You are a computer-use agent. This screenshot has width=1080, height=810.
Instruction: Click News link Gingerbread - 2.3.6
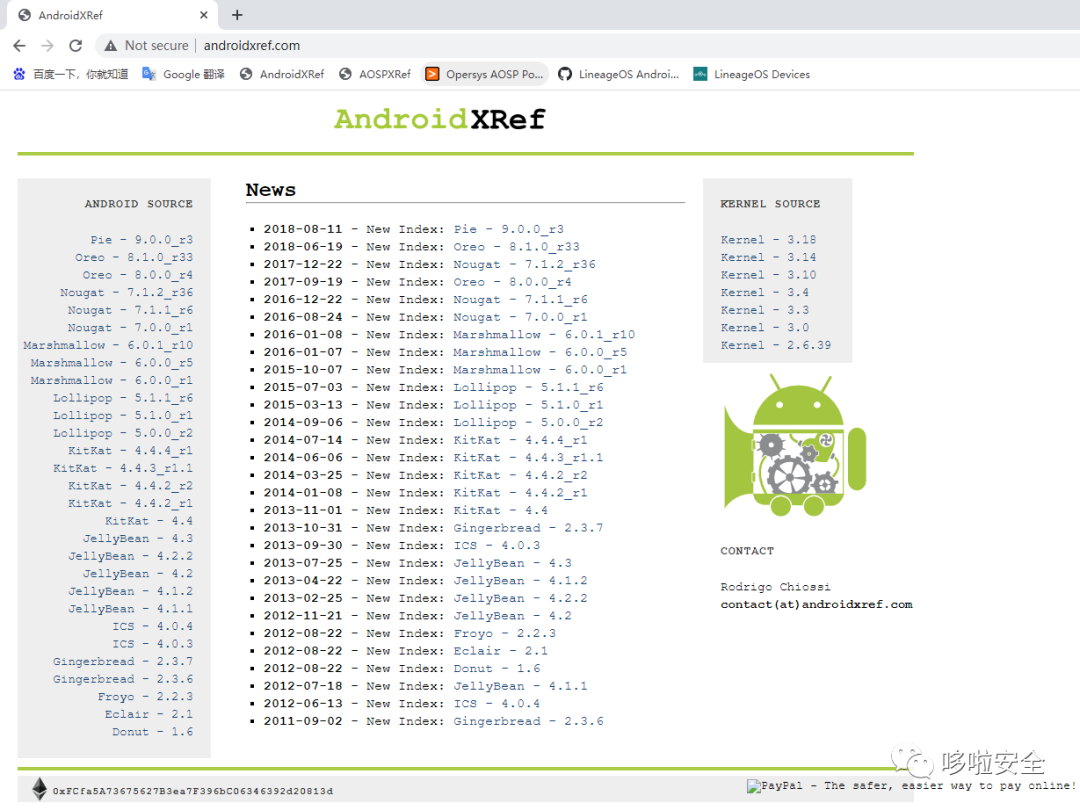pyautogui.click(x=528, y=721)
